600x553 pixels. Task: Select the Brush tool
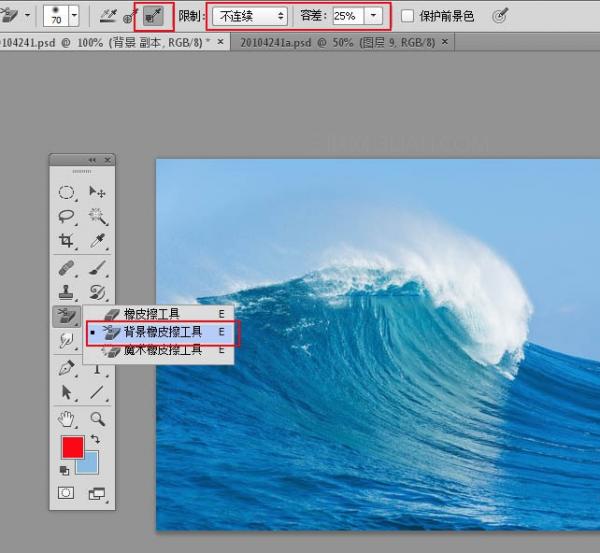pos(98,268)
